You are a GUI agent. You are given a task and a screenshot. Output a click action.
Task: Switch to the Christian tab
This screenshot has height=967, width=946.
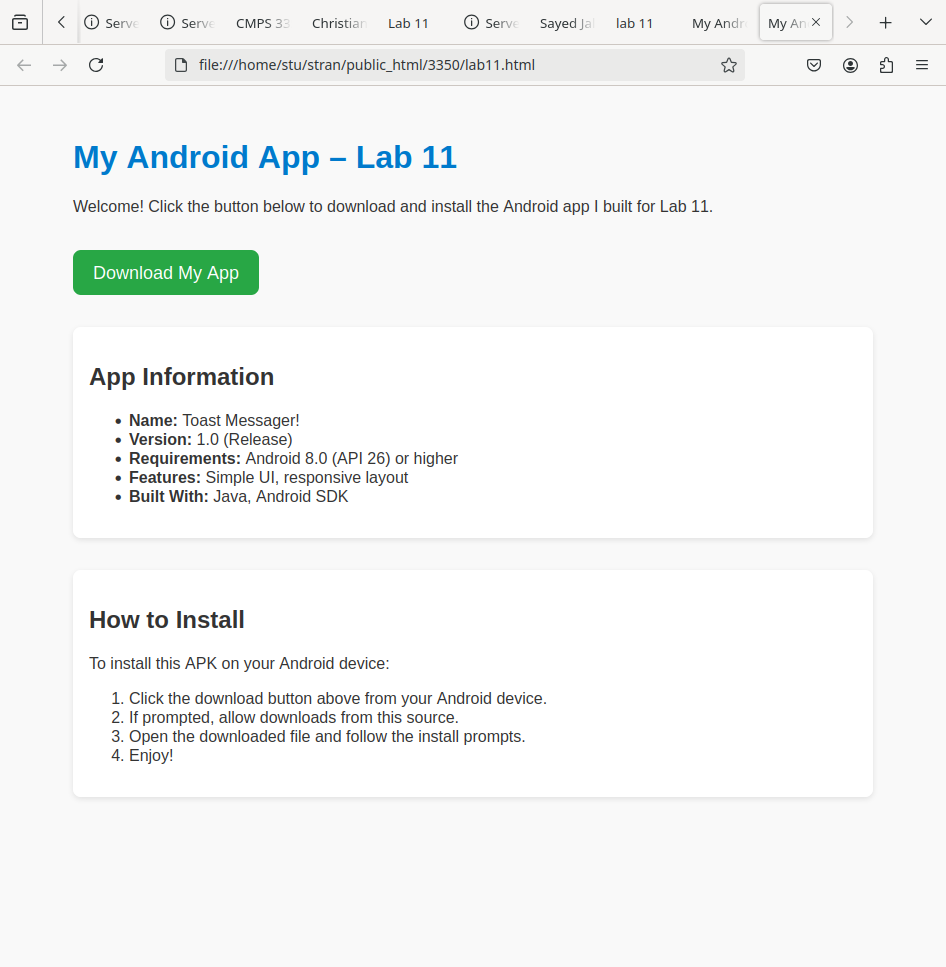tap(339, 23)
